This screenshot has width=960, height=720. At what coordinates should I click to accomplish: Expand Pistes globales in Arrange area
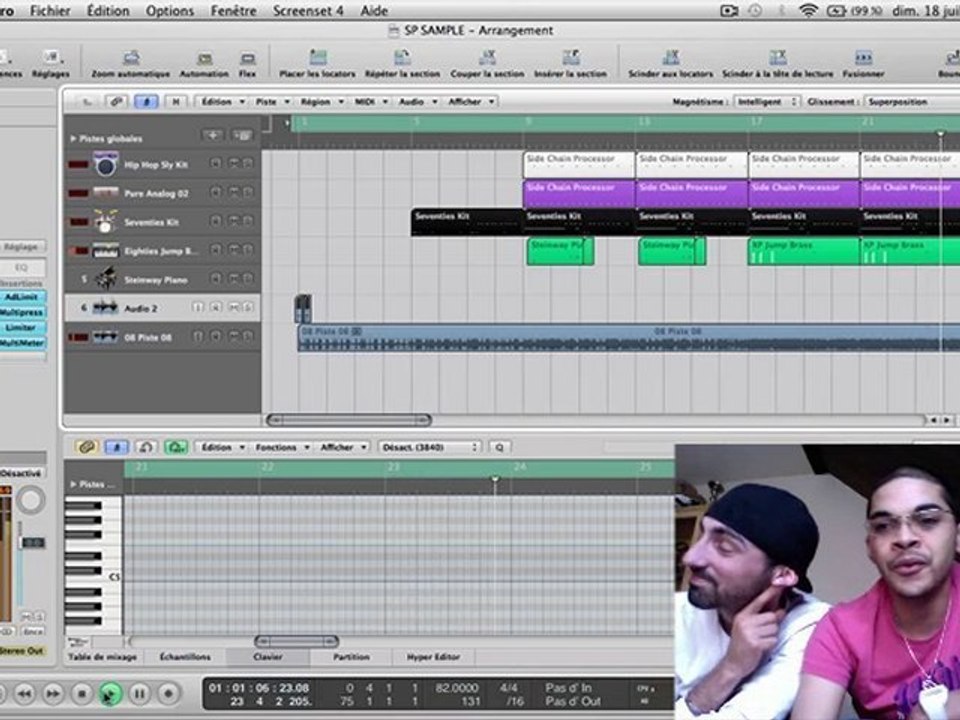pos(73,139)
